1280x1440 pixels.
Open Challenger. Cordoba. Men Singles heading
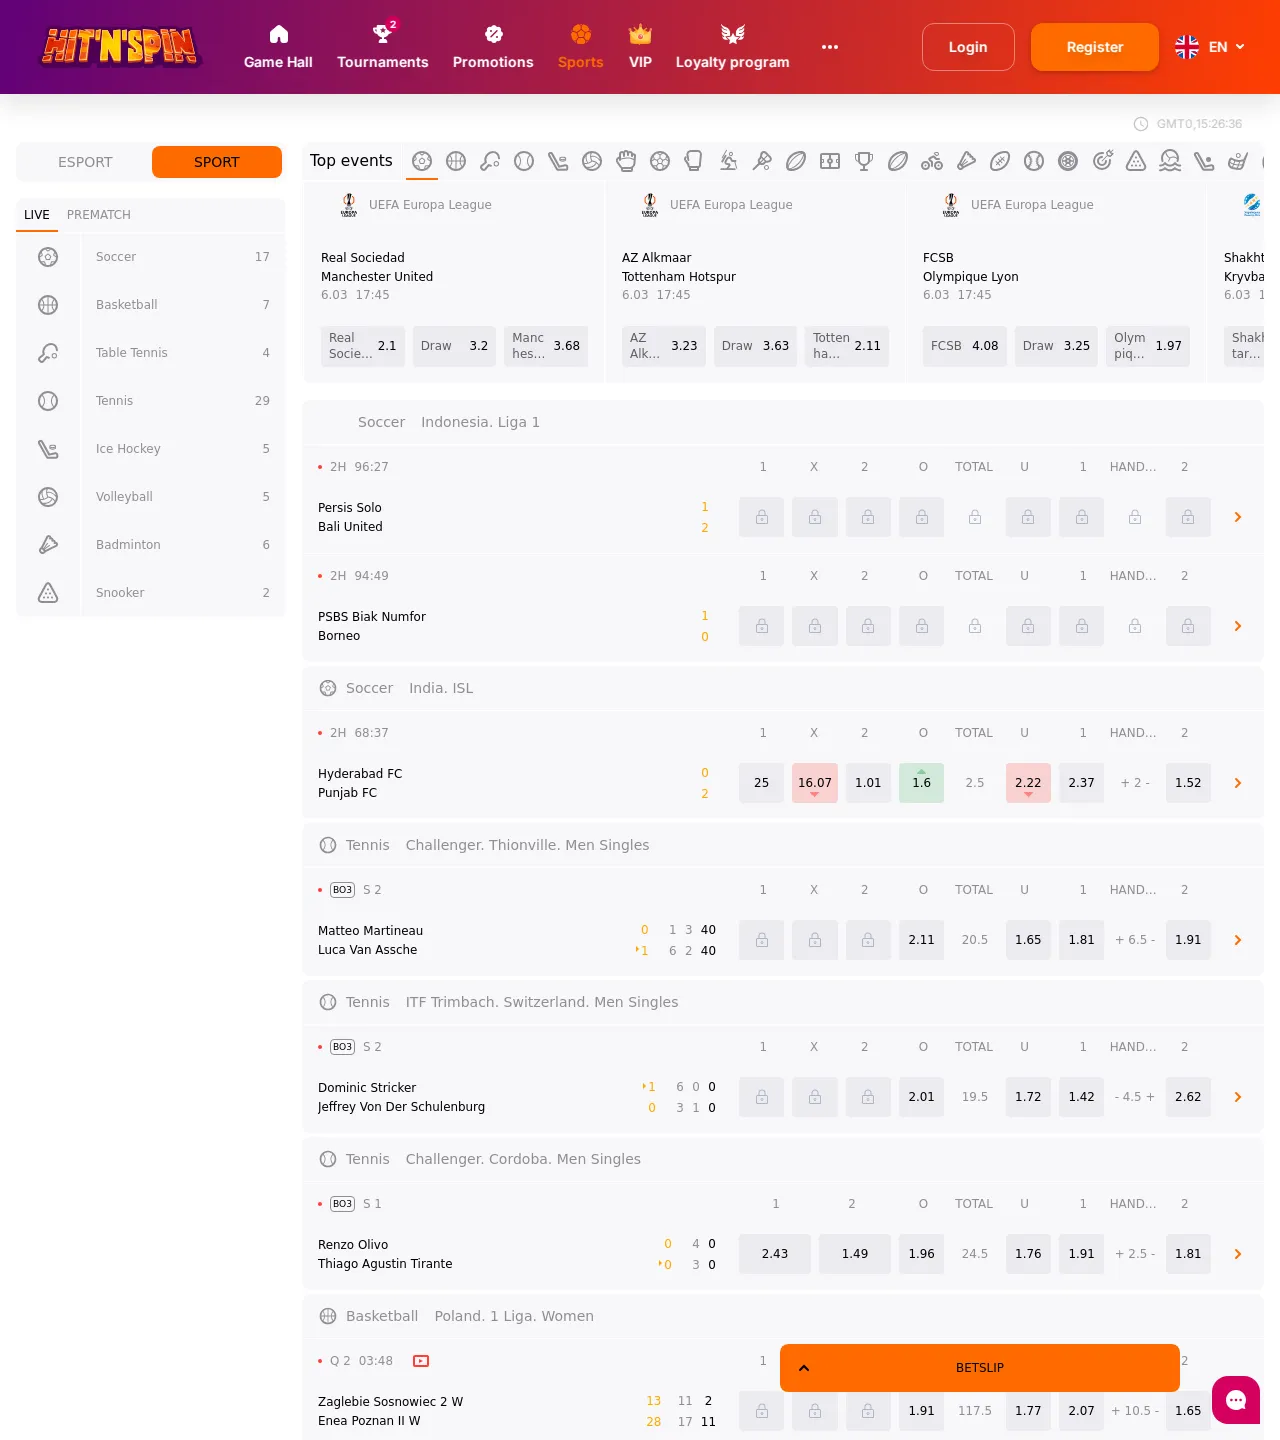pos(523,1159)
